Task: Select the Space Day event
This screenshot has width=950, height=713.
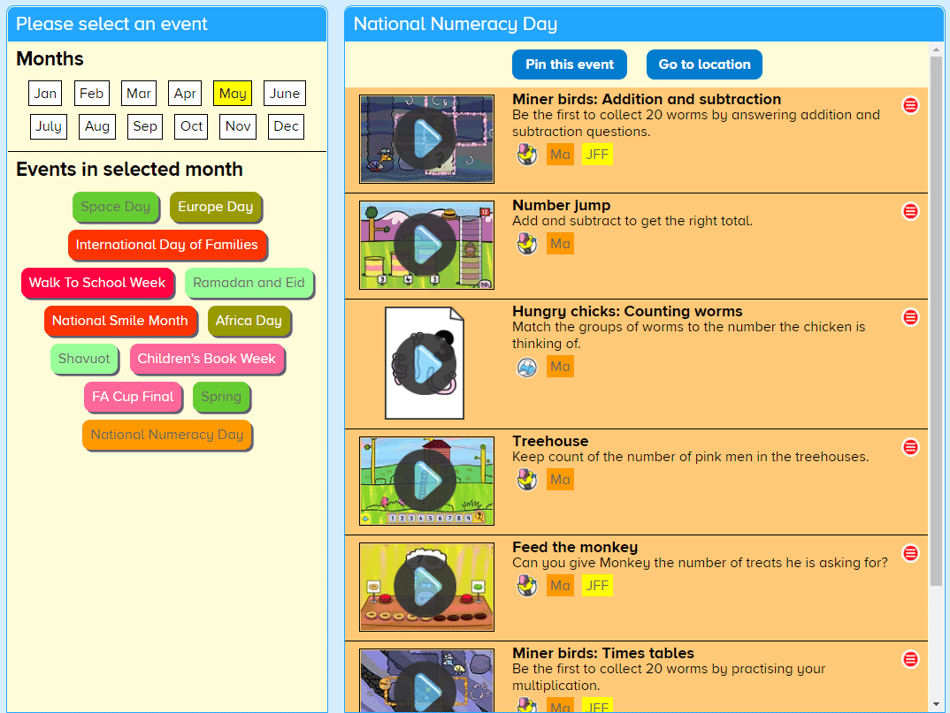Action: point(116,207)
